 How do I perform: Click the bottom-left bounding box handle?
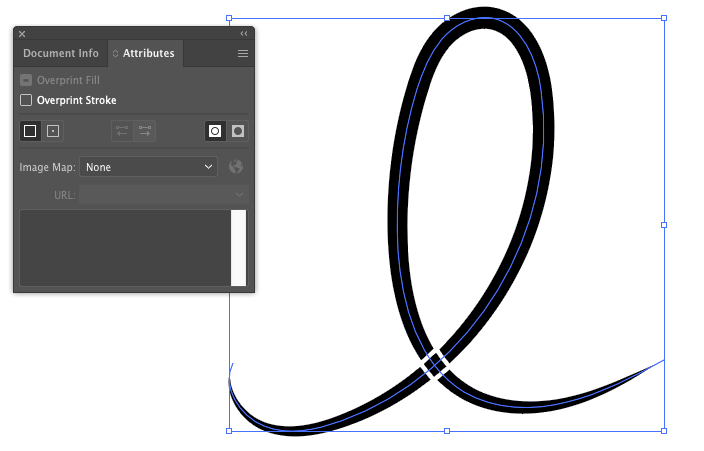coord(229,431)
